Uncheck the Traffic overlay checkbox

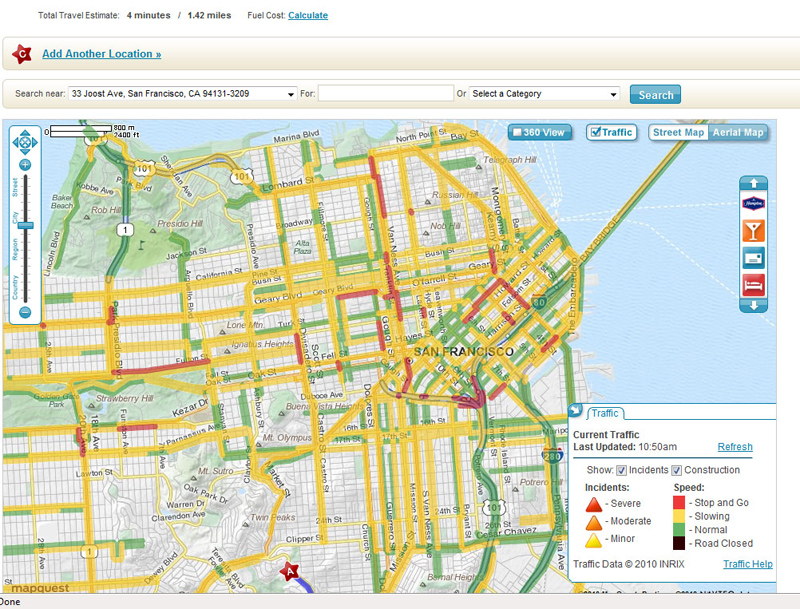[595, 132]
